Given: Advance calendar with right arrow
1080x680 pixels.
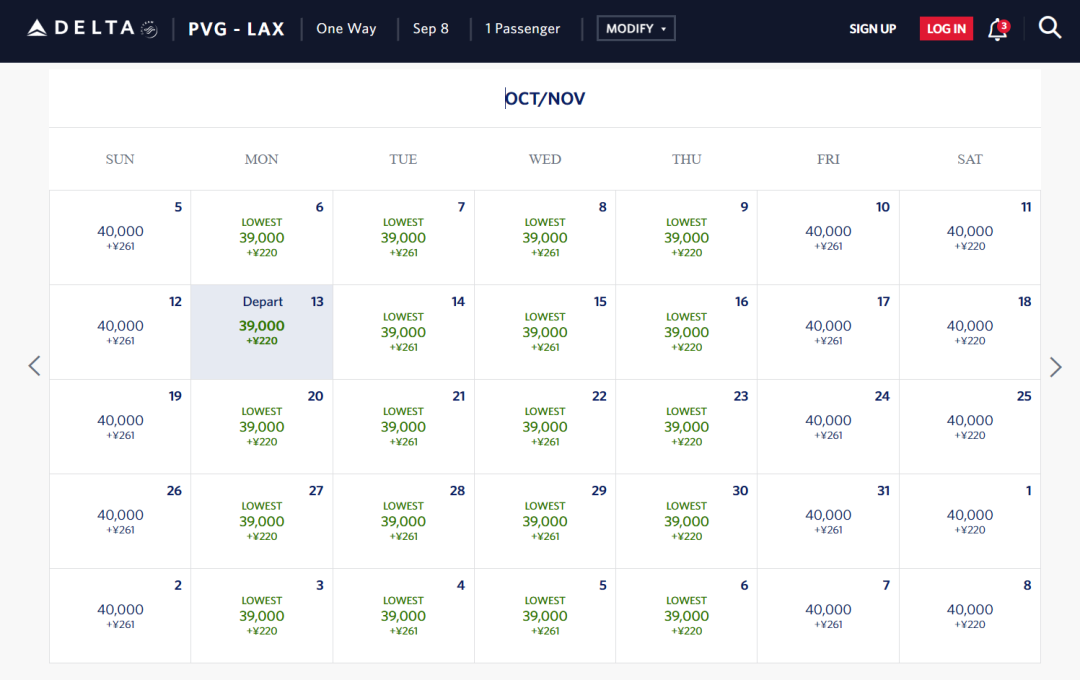Looking at the screenshot, I should (1055, 367).
